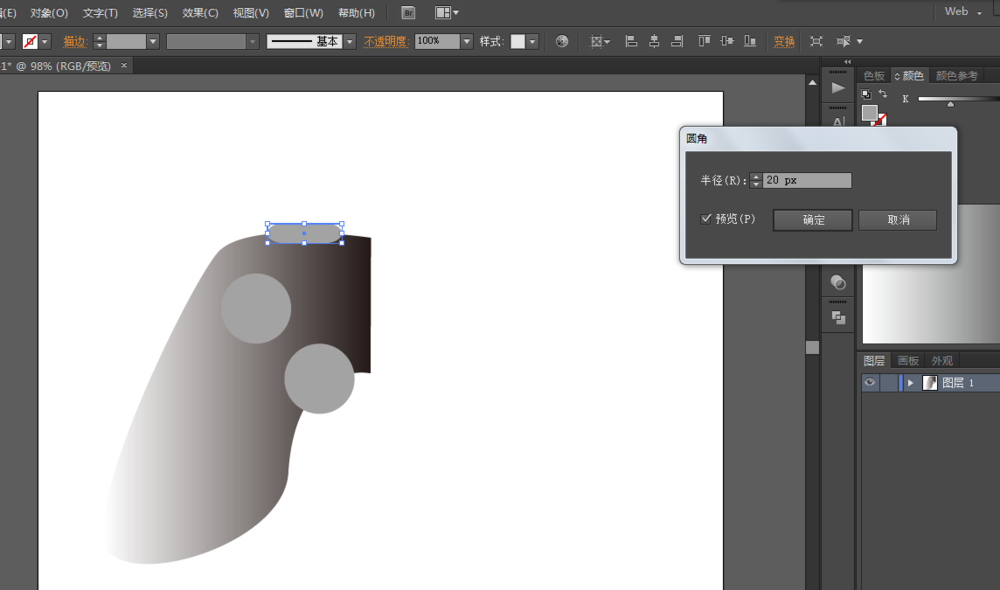Open the Transparency panel circle icon
Viewport: 1000px width, 590px height.
pyautogui.click(x=838, y=283)
